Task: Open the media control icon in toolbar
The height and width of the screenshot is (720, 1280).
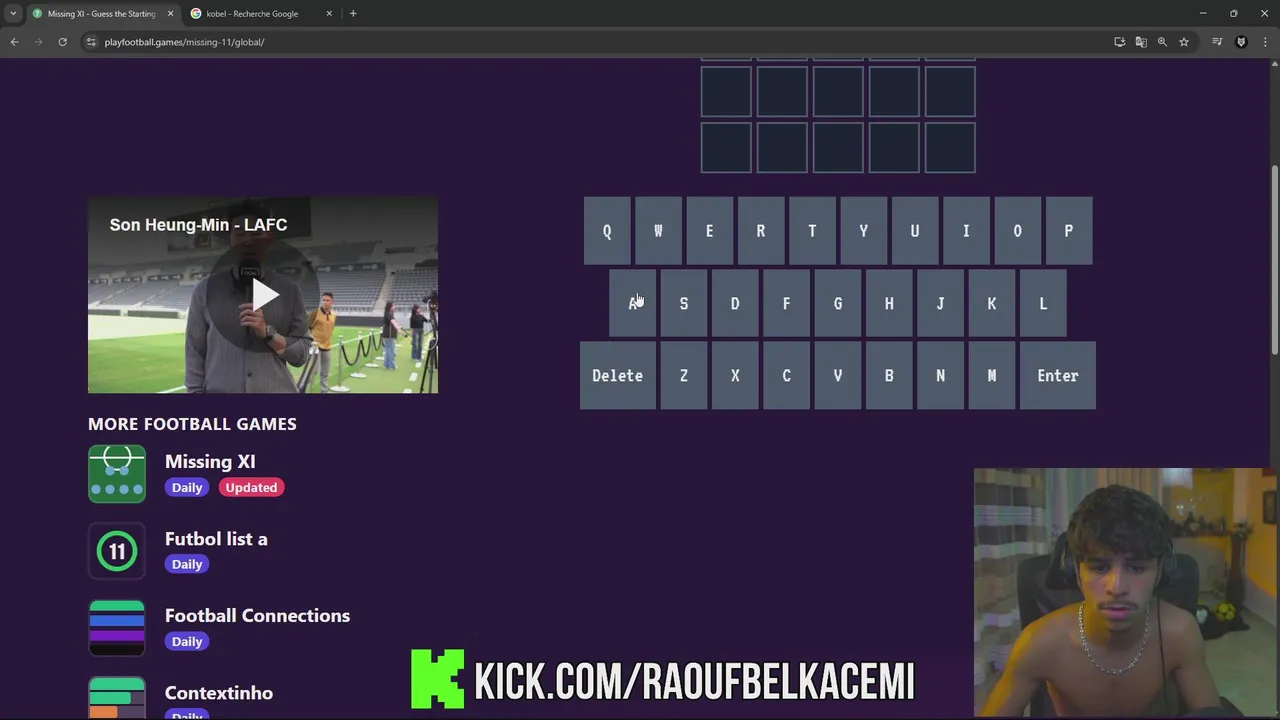Action: [1217, 42]
